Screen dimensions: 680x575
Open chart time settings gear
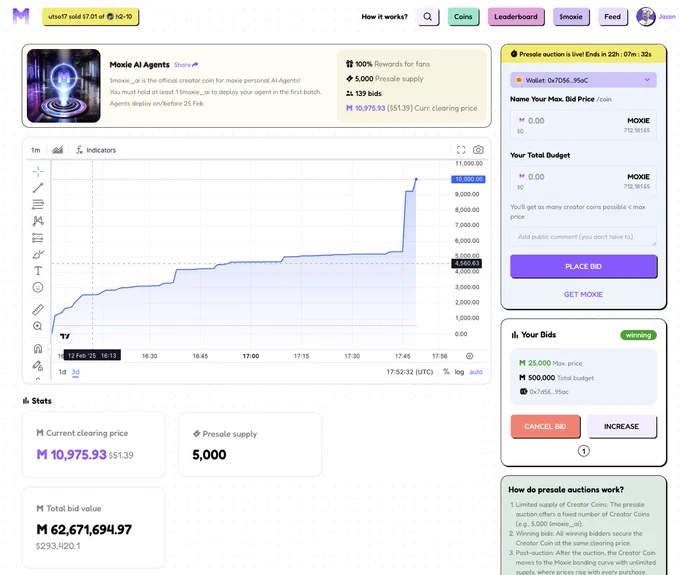click(x=469, y=356)
